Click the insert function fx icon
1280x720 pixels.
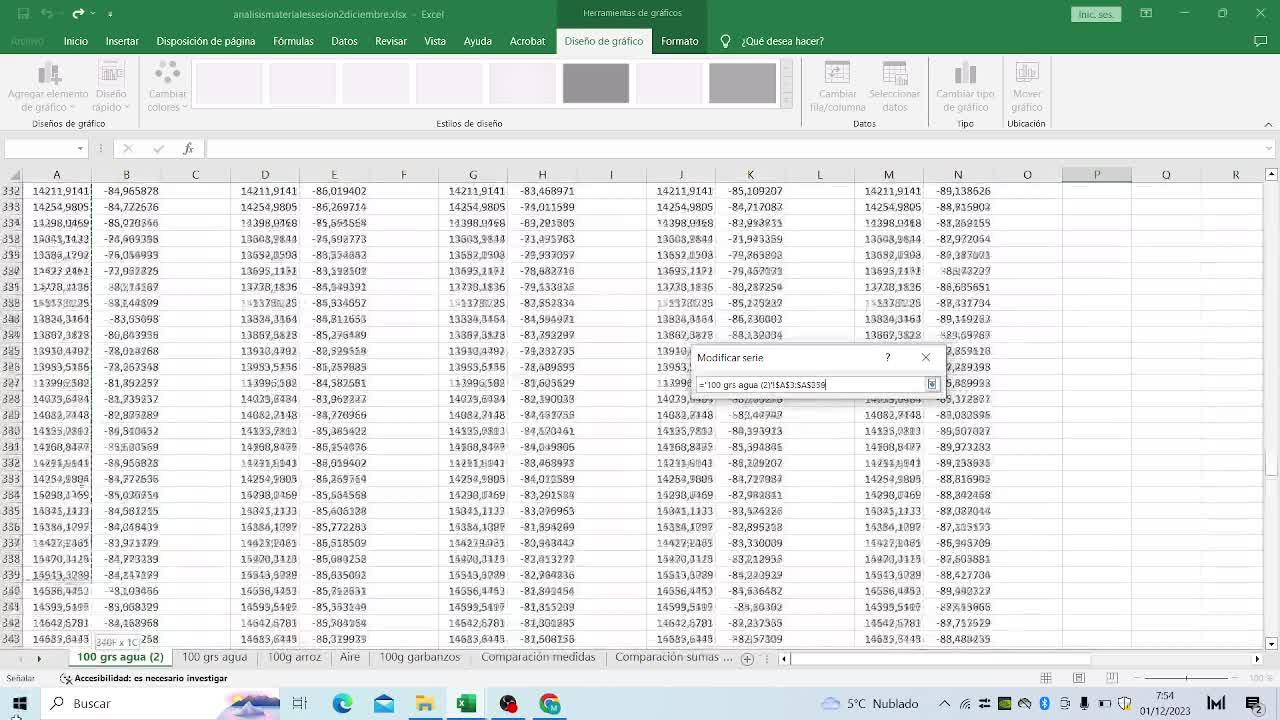(x=188, y=149)
